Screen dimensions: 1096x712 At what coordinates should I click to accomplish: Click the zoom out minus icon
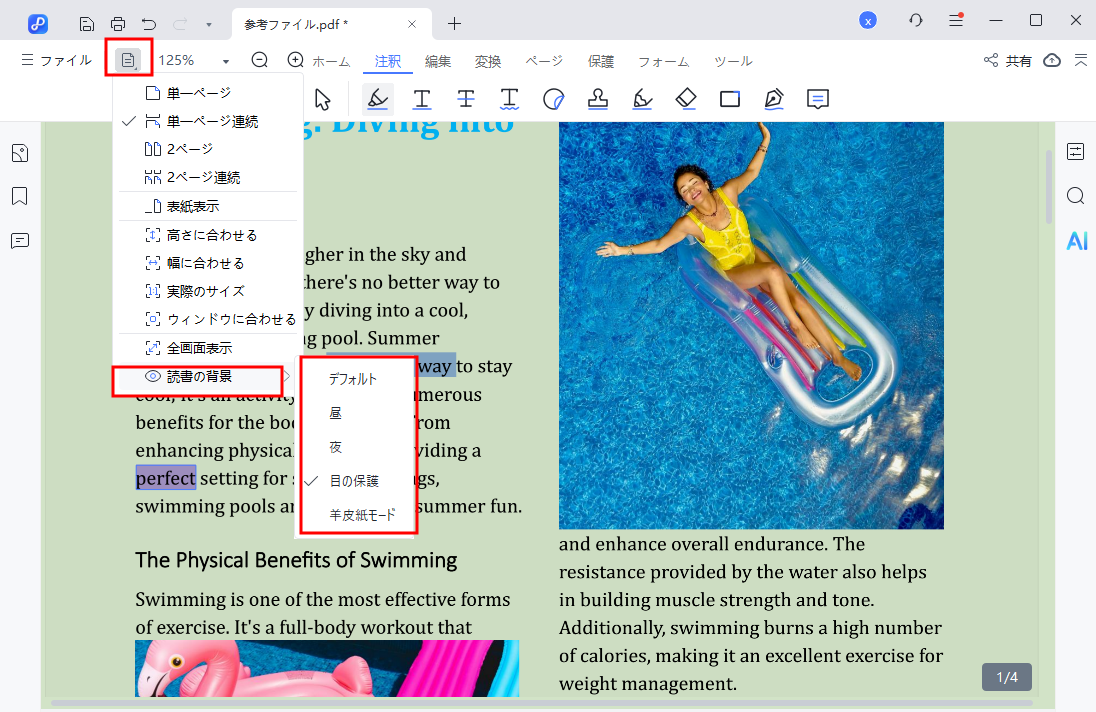tap(260, 60)
